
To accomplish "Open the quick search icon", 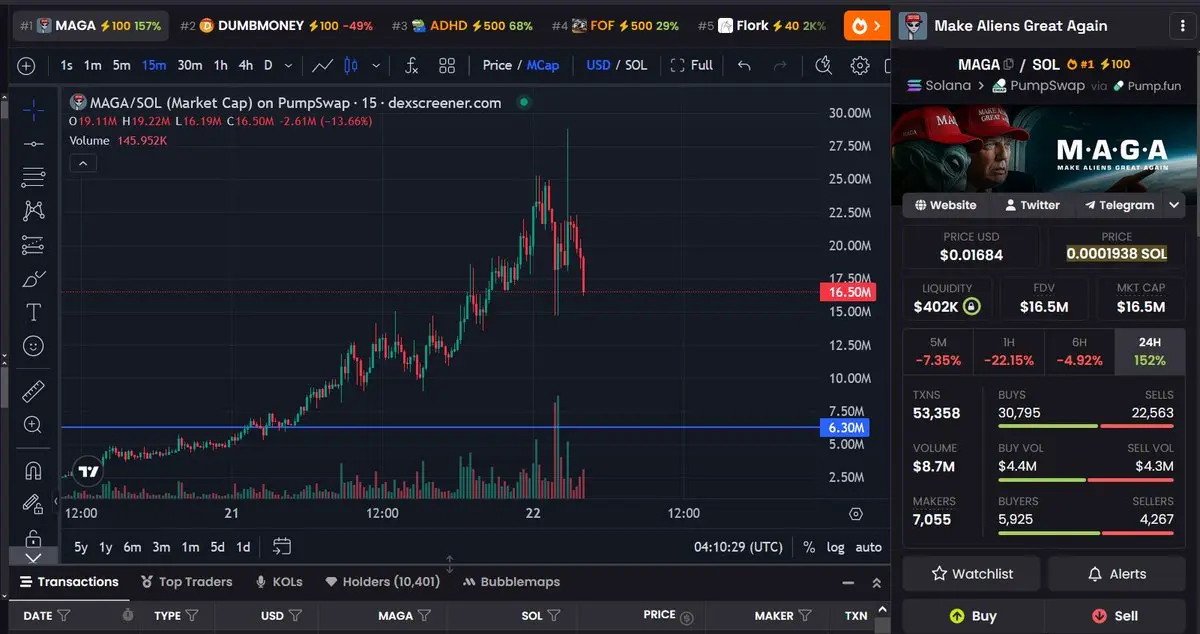I will (x=823, y=65).
